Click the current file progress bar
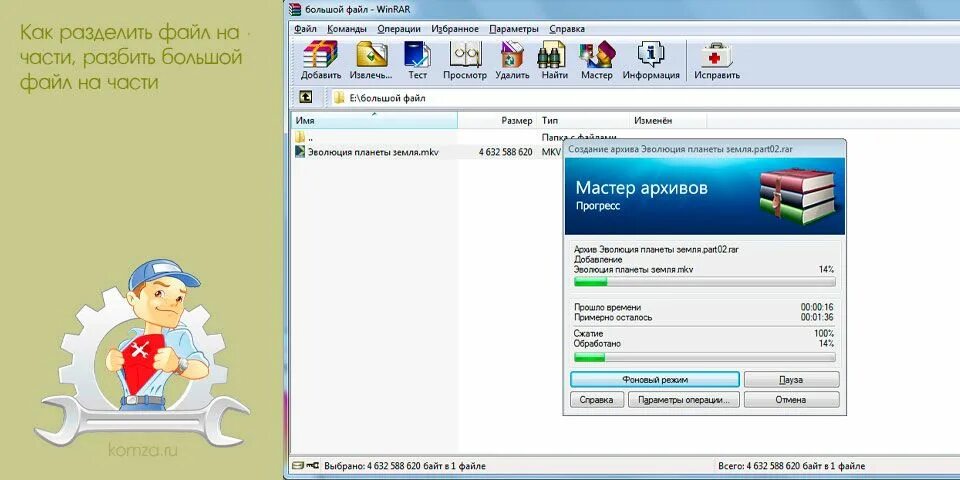The image size is (960, 480). click(x=704, y=282)
